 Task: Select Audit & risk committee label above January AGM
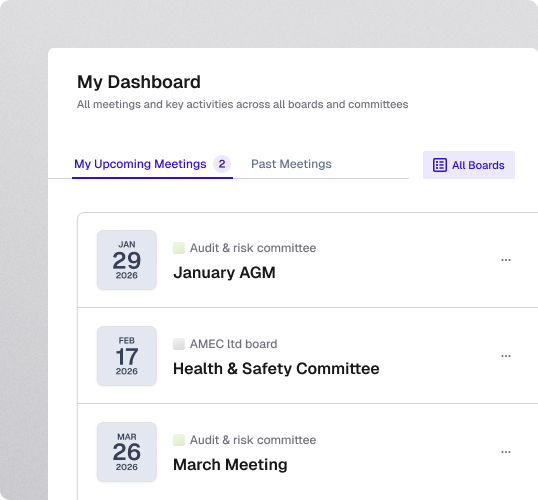[253, 248]
